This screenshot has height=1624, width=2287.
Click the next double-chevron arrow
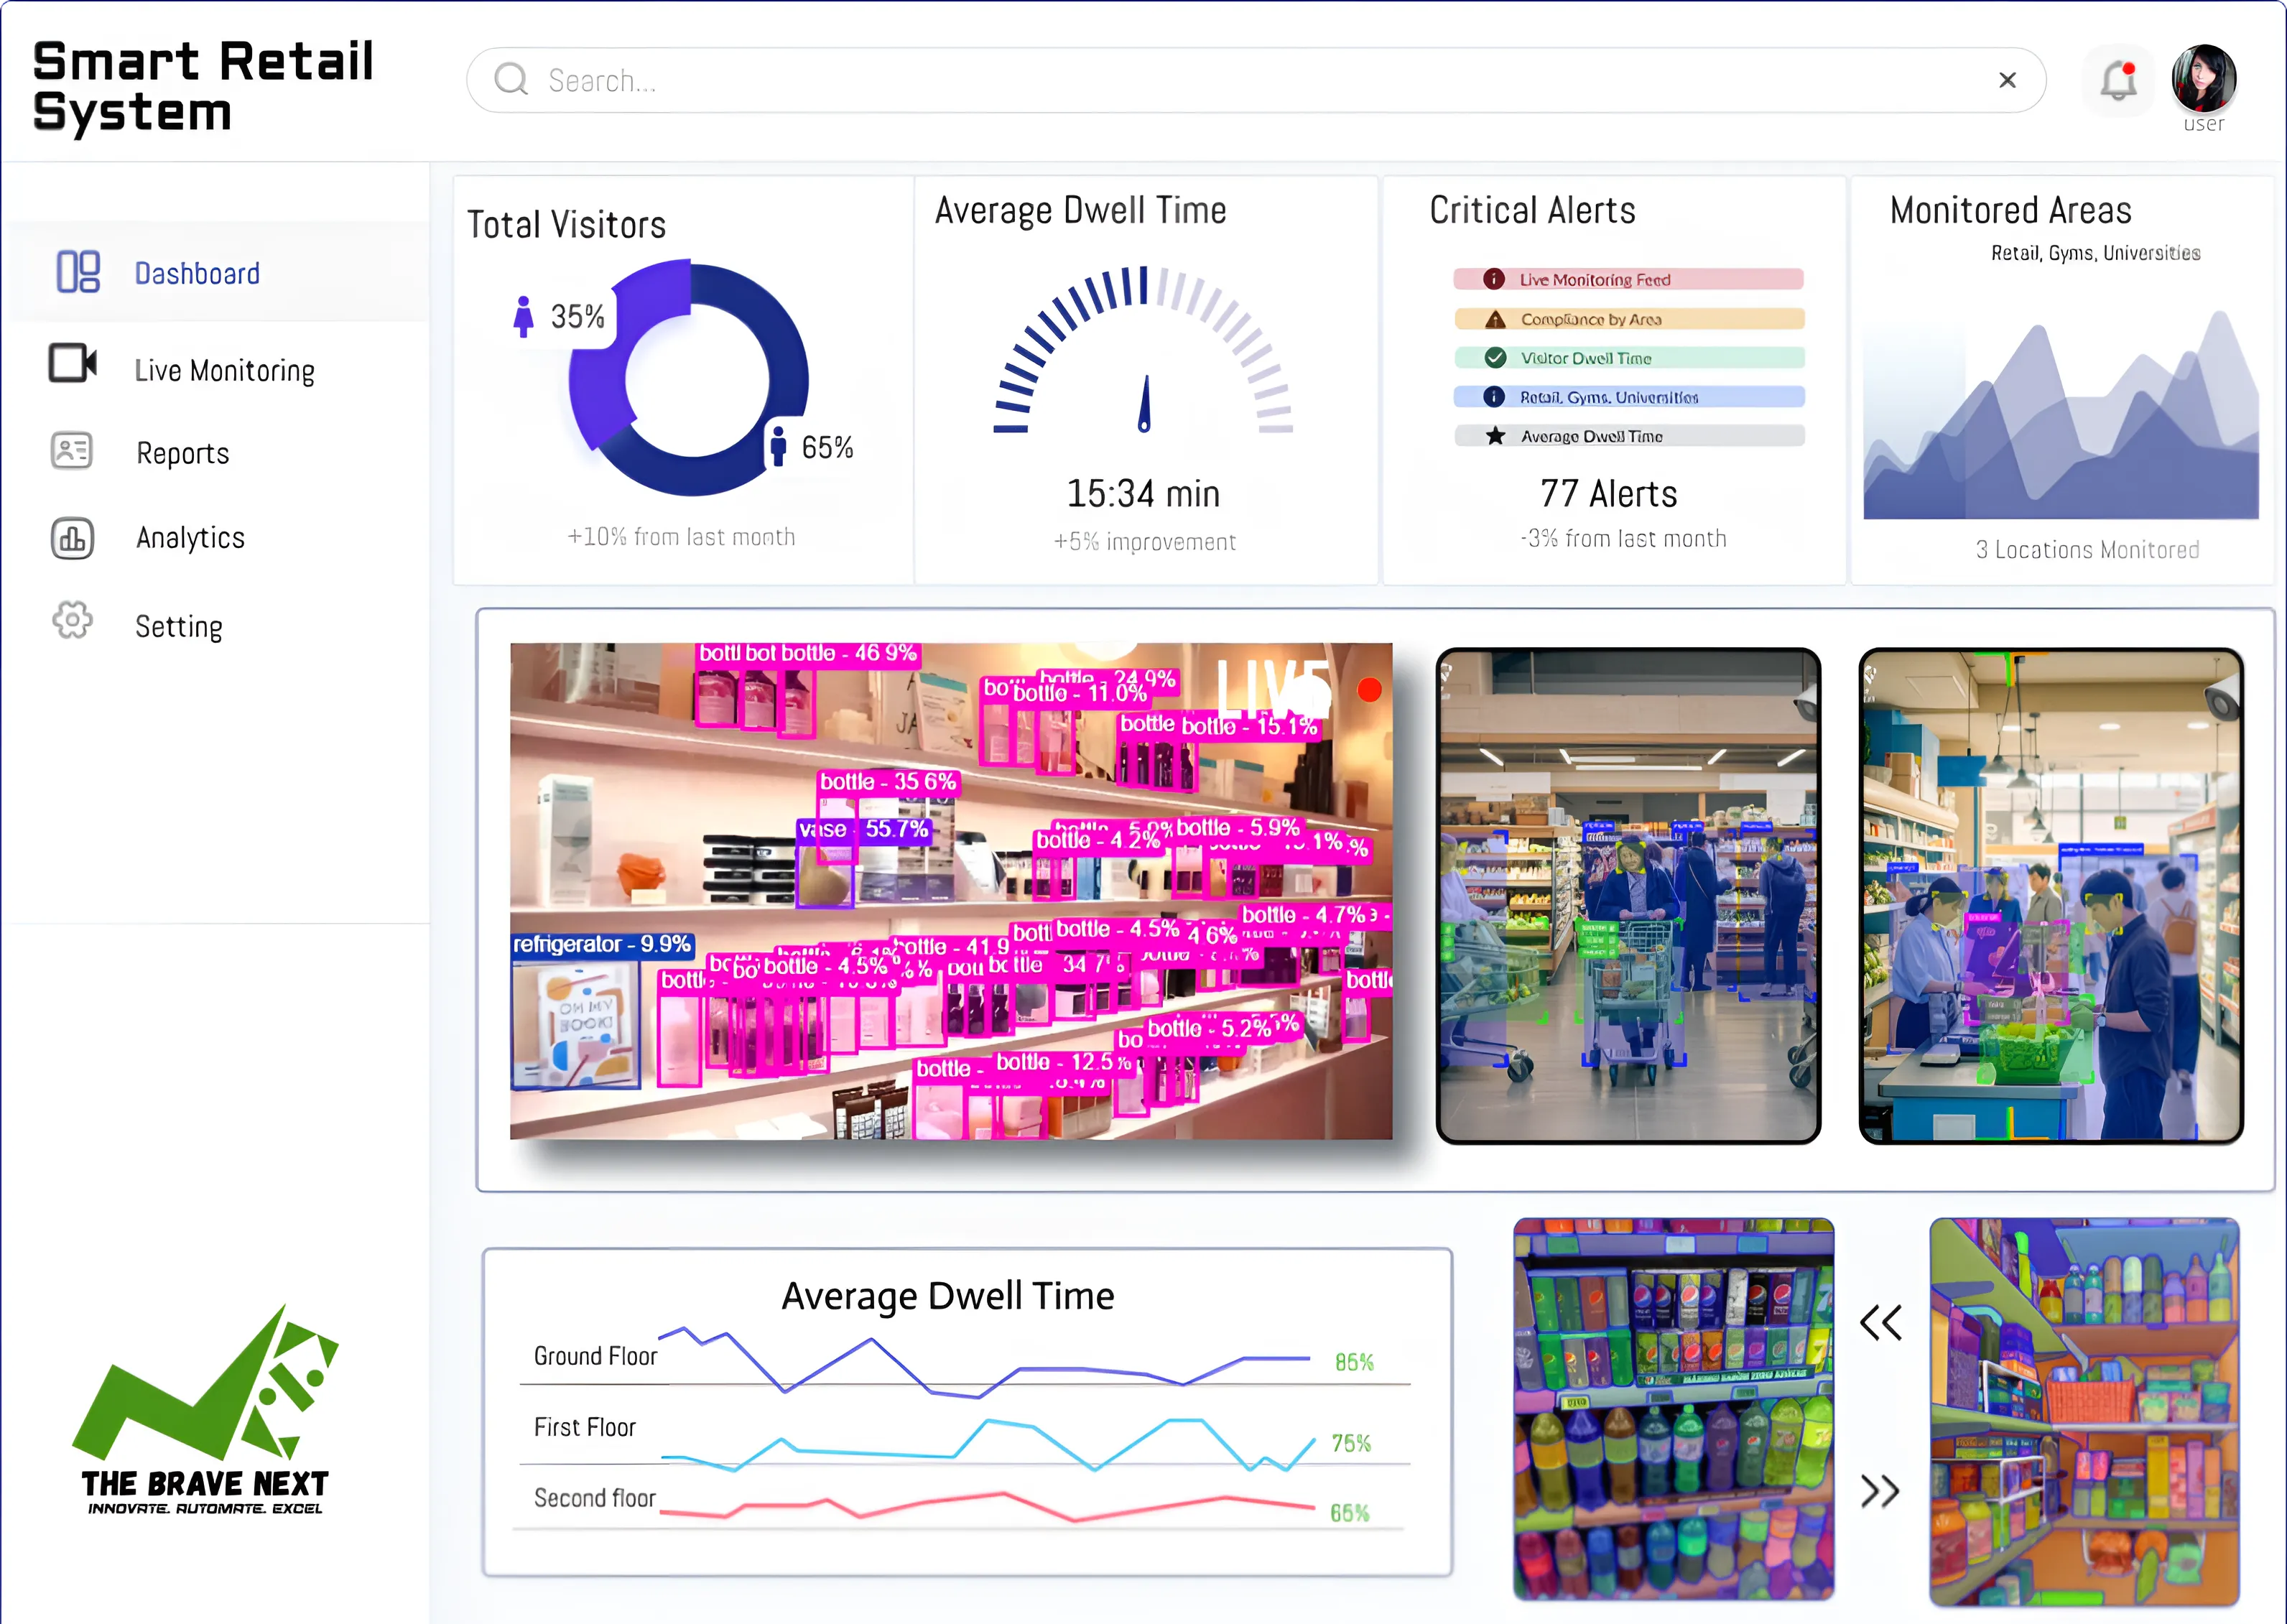(x=1880, y=1491)
